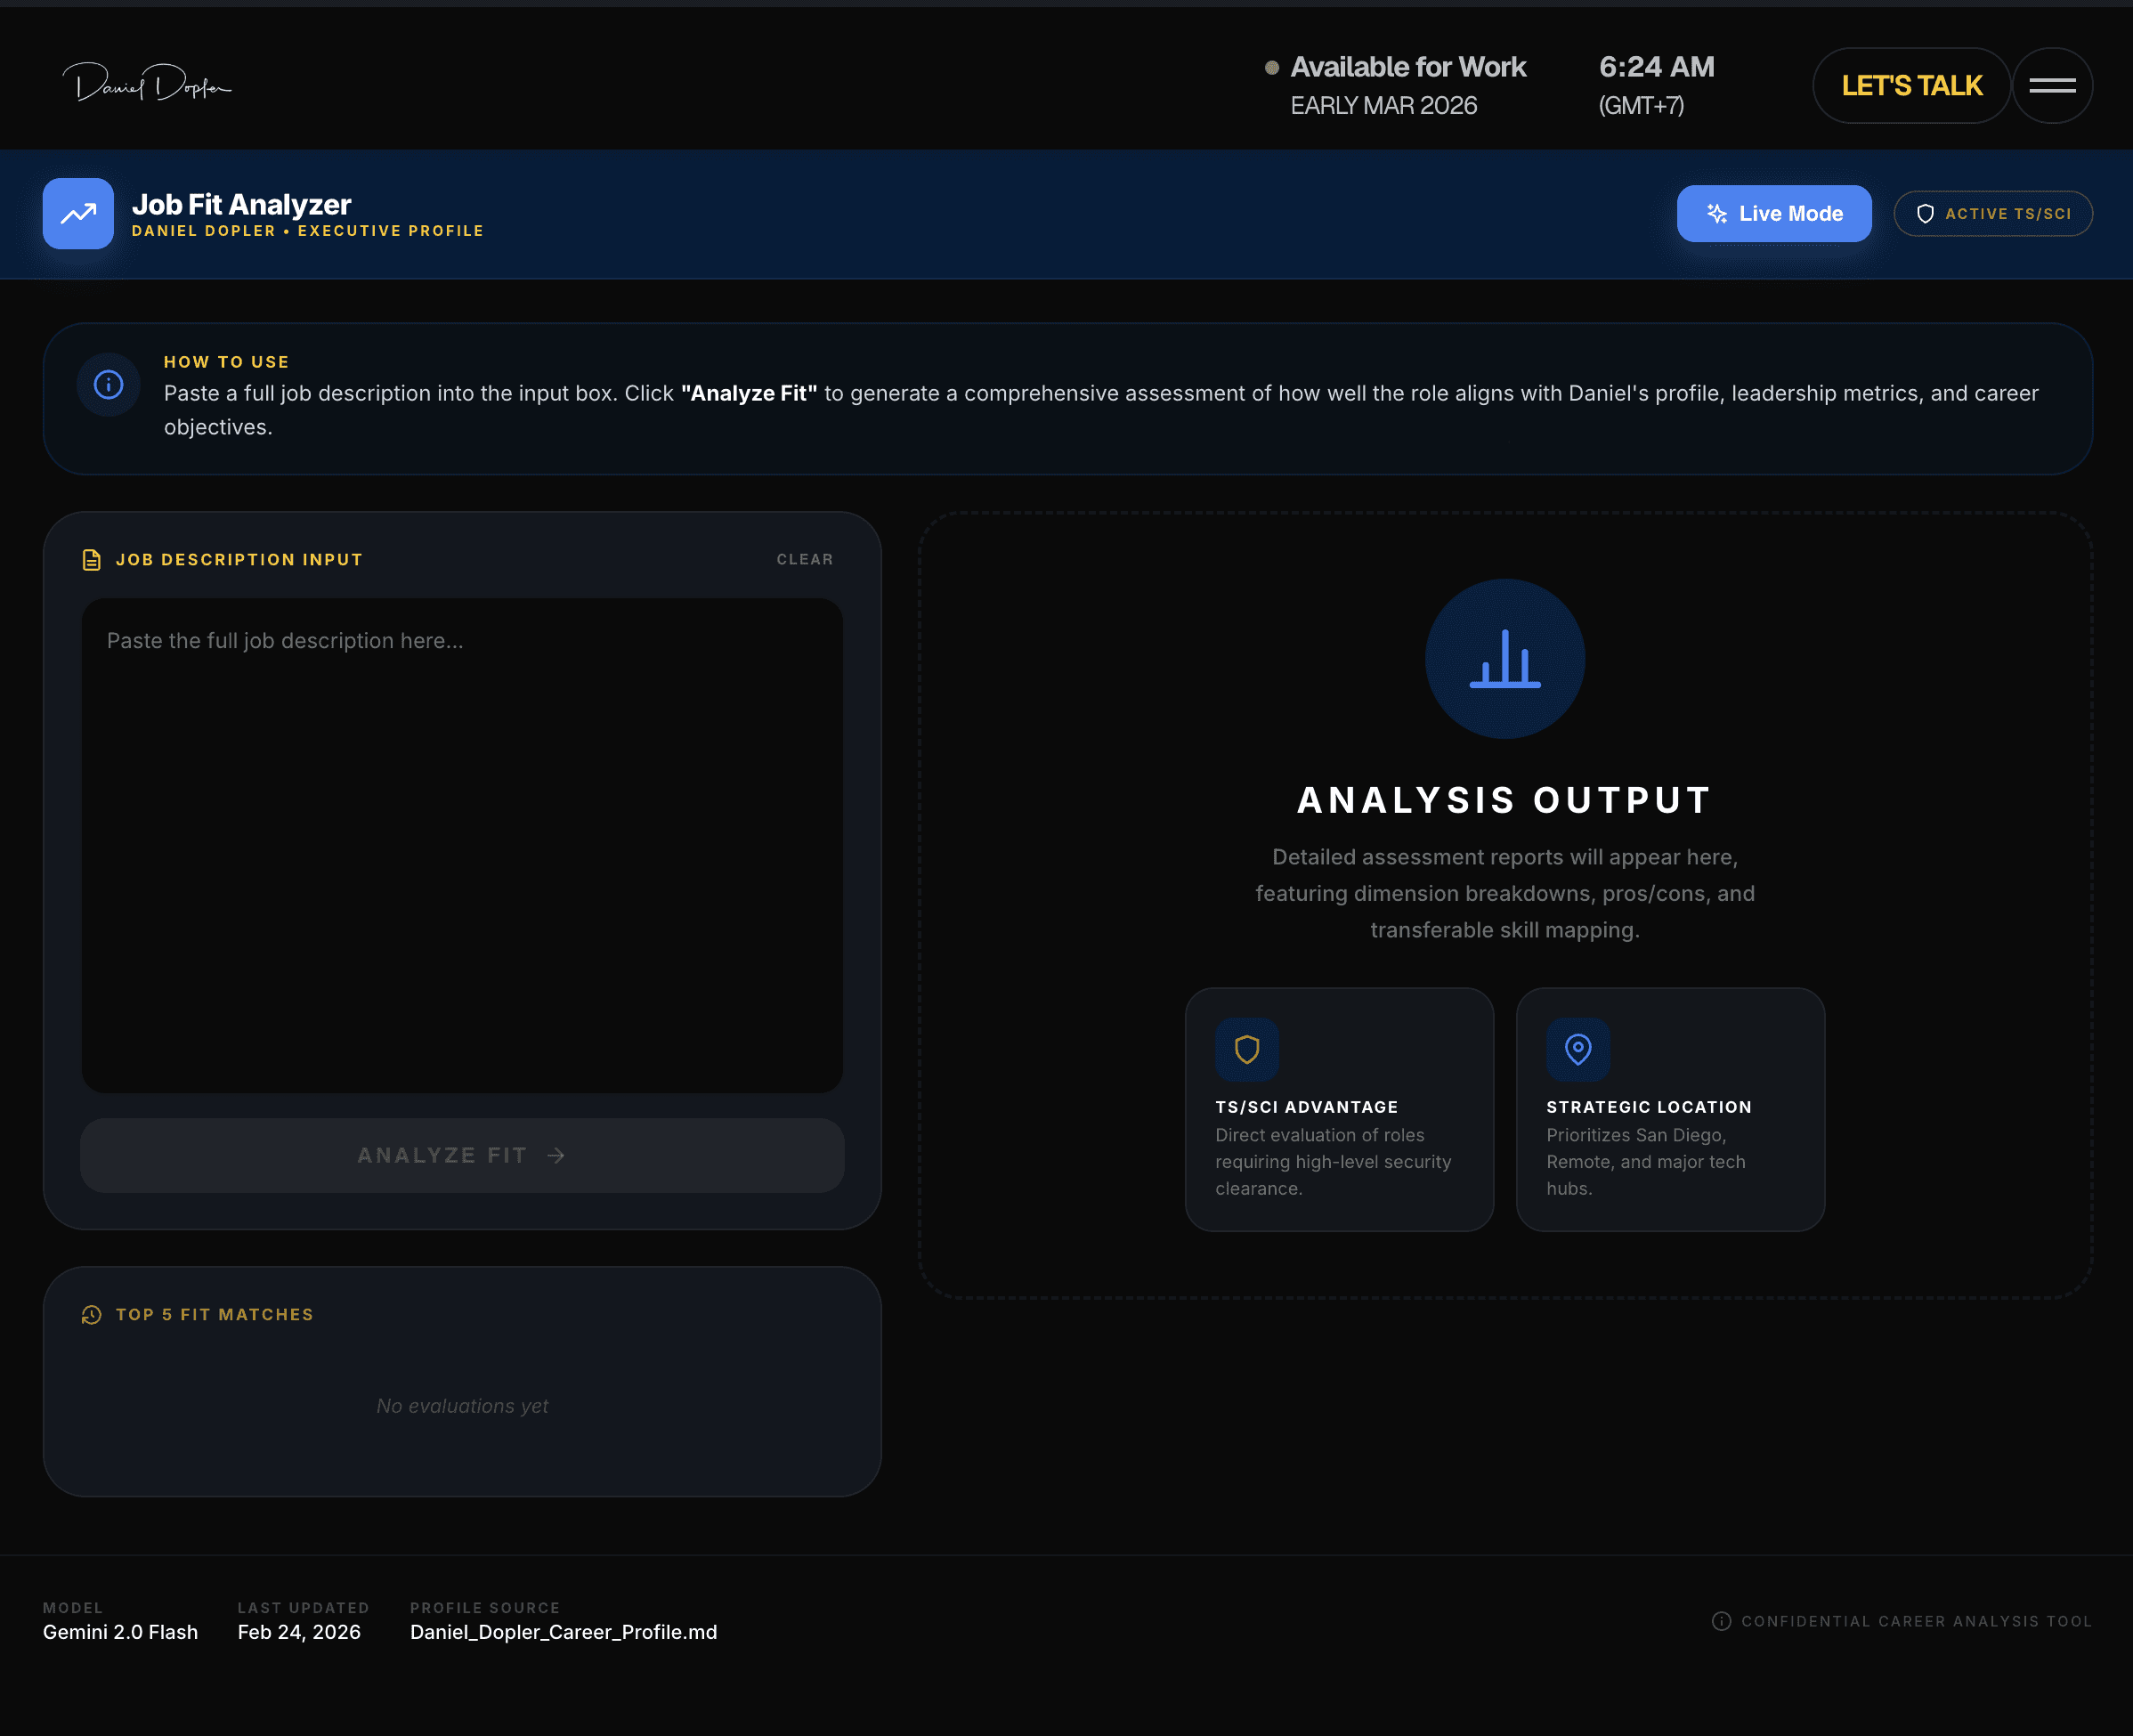This screenshot has height=1736, width=2133.
Task: Click the Daniel_Dopler_Career_Profile.md profile source
Action: pos(563,1631)
